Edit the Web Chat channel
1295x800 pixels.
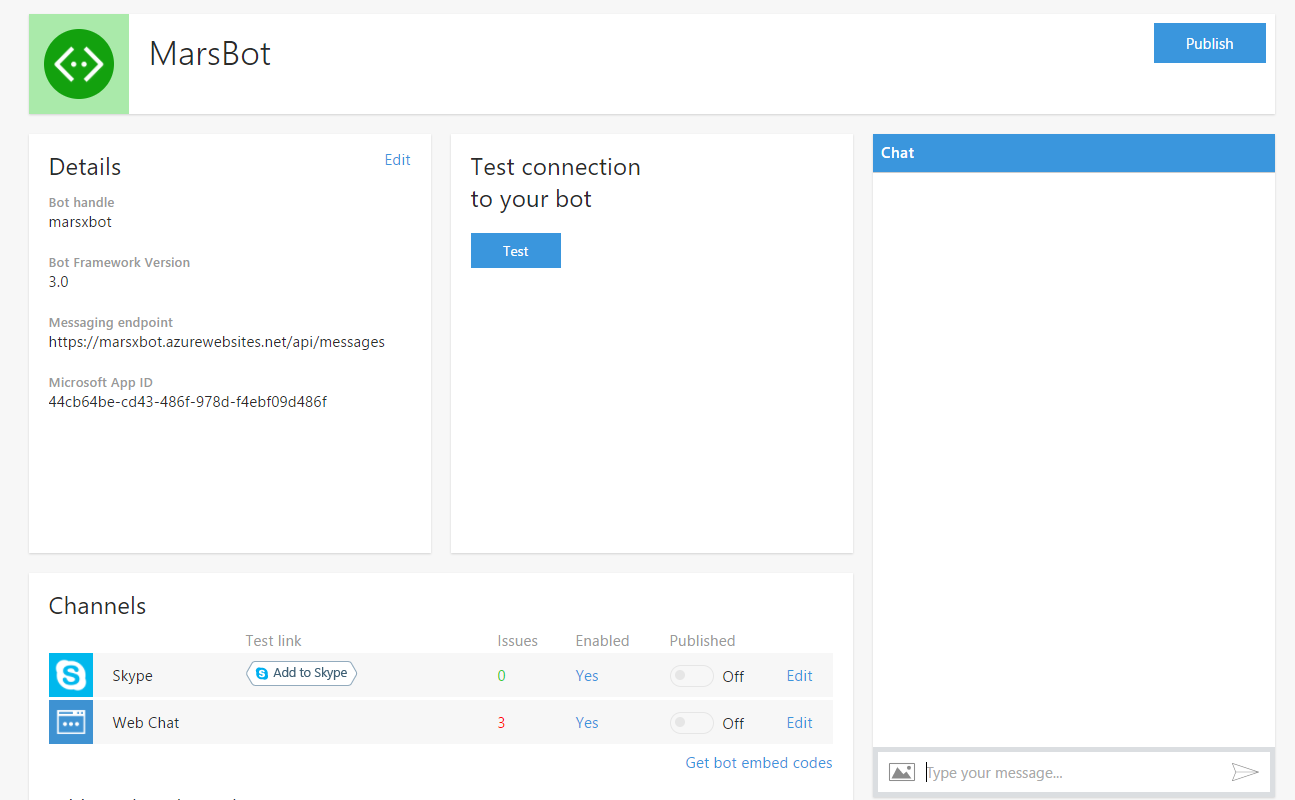point(800,723)
